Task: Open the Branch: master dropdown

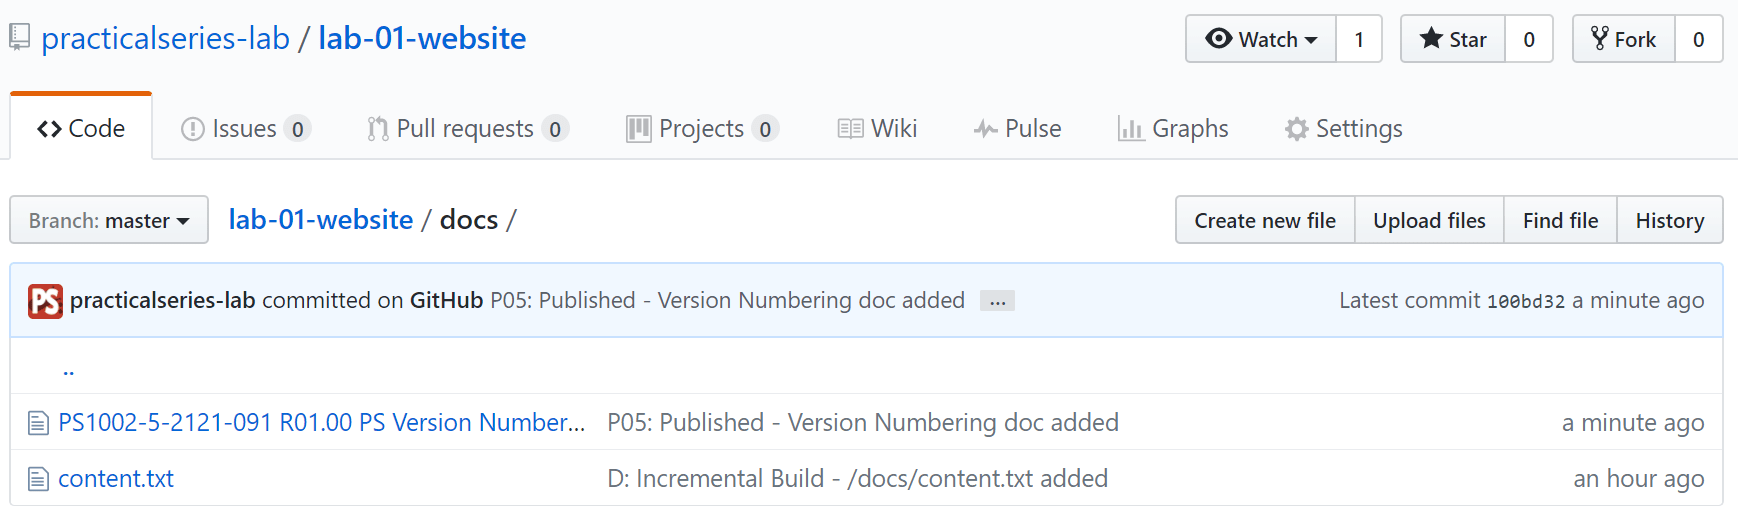Action: pyautogui.click(x=109, y=220)
